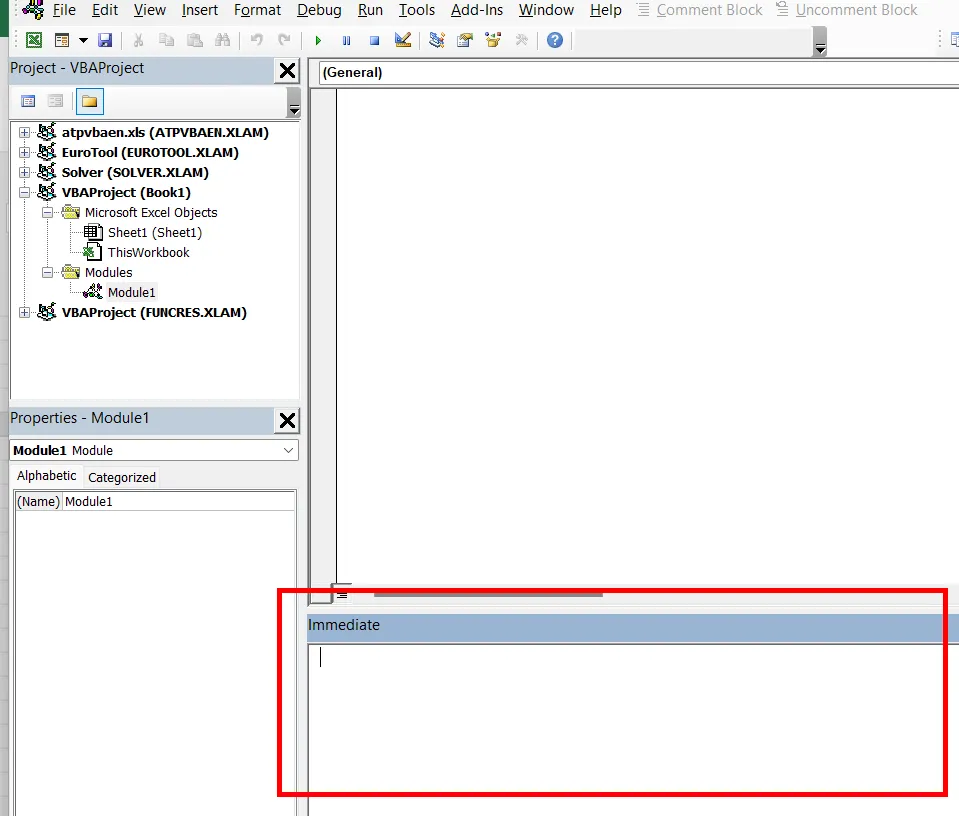
Task: Open the Module1 Module object dropdown
Action: (154, 450)
